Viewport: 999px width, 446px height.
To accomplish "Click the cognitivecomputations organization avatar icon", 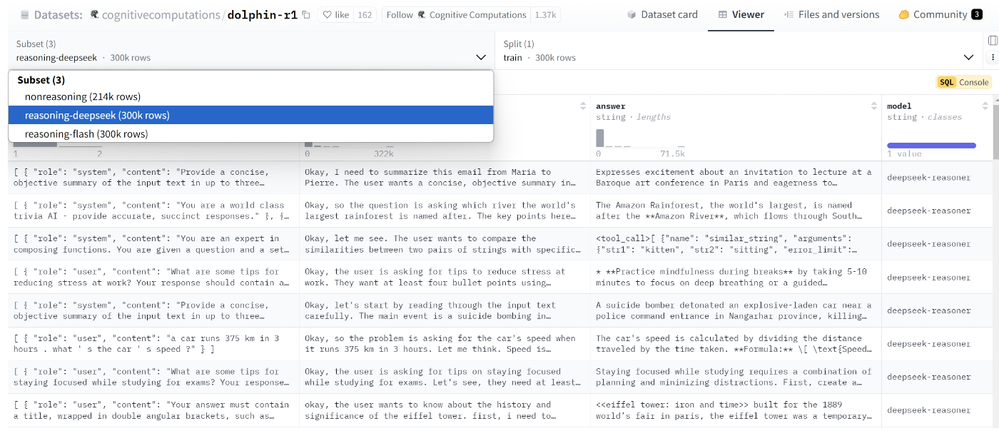I will click(x=94, y=14).
